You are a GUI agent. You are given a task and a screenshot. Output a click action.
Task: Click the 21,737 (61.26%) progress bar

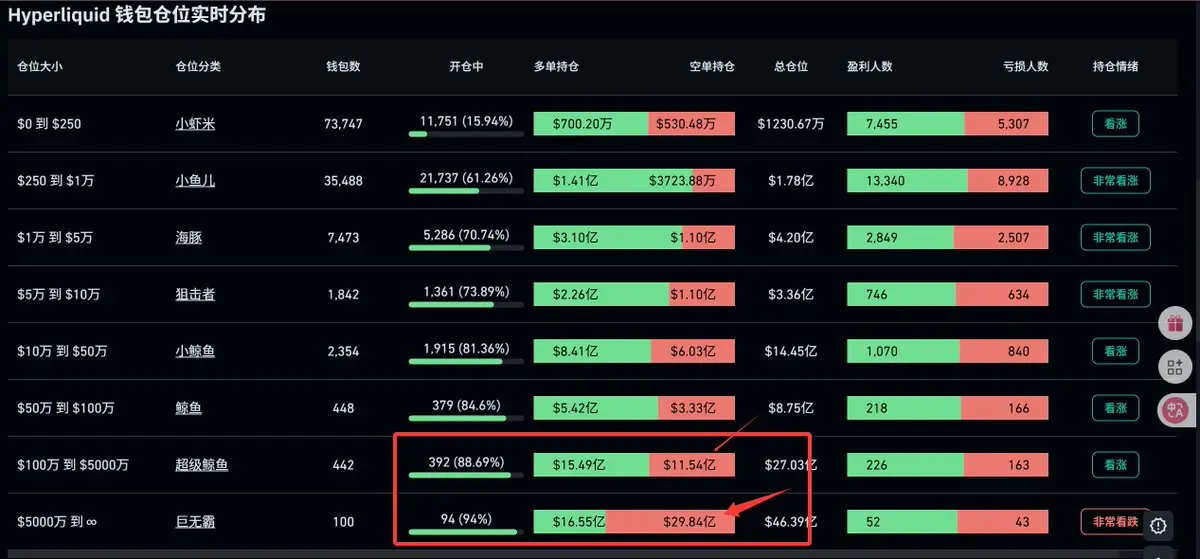coord(466,191)
